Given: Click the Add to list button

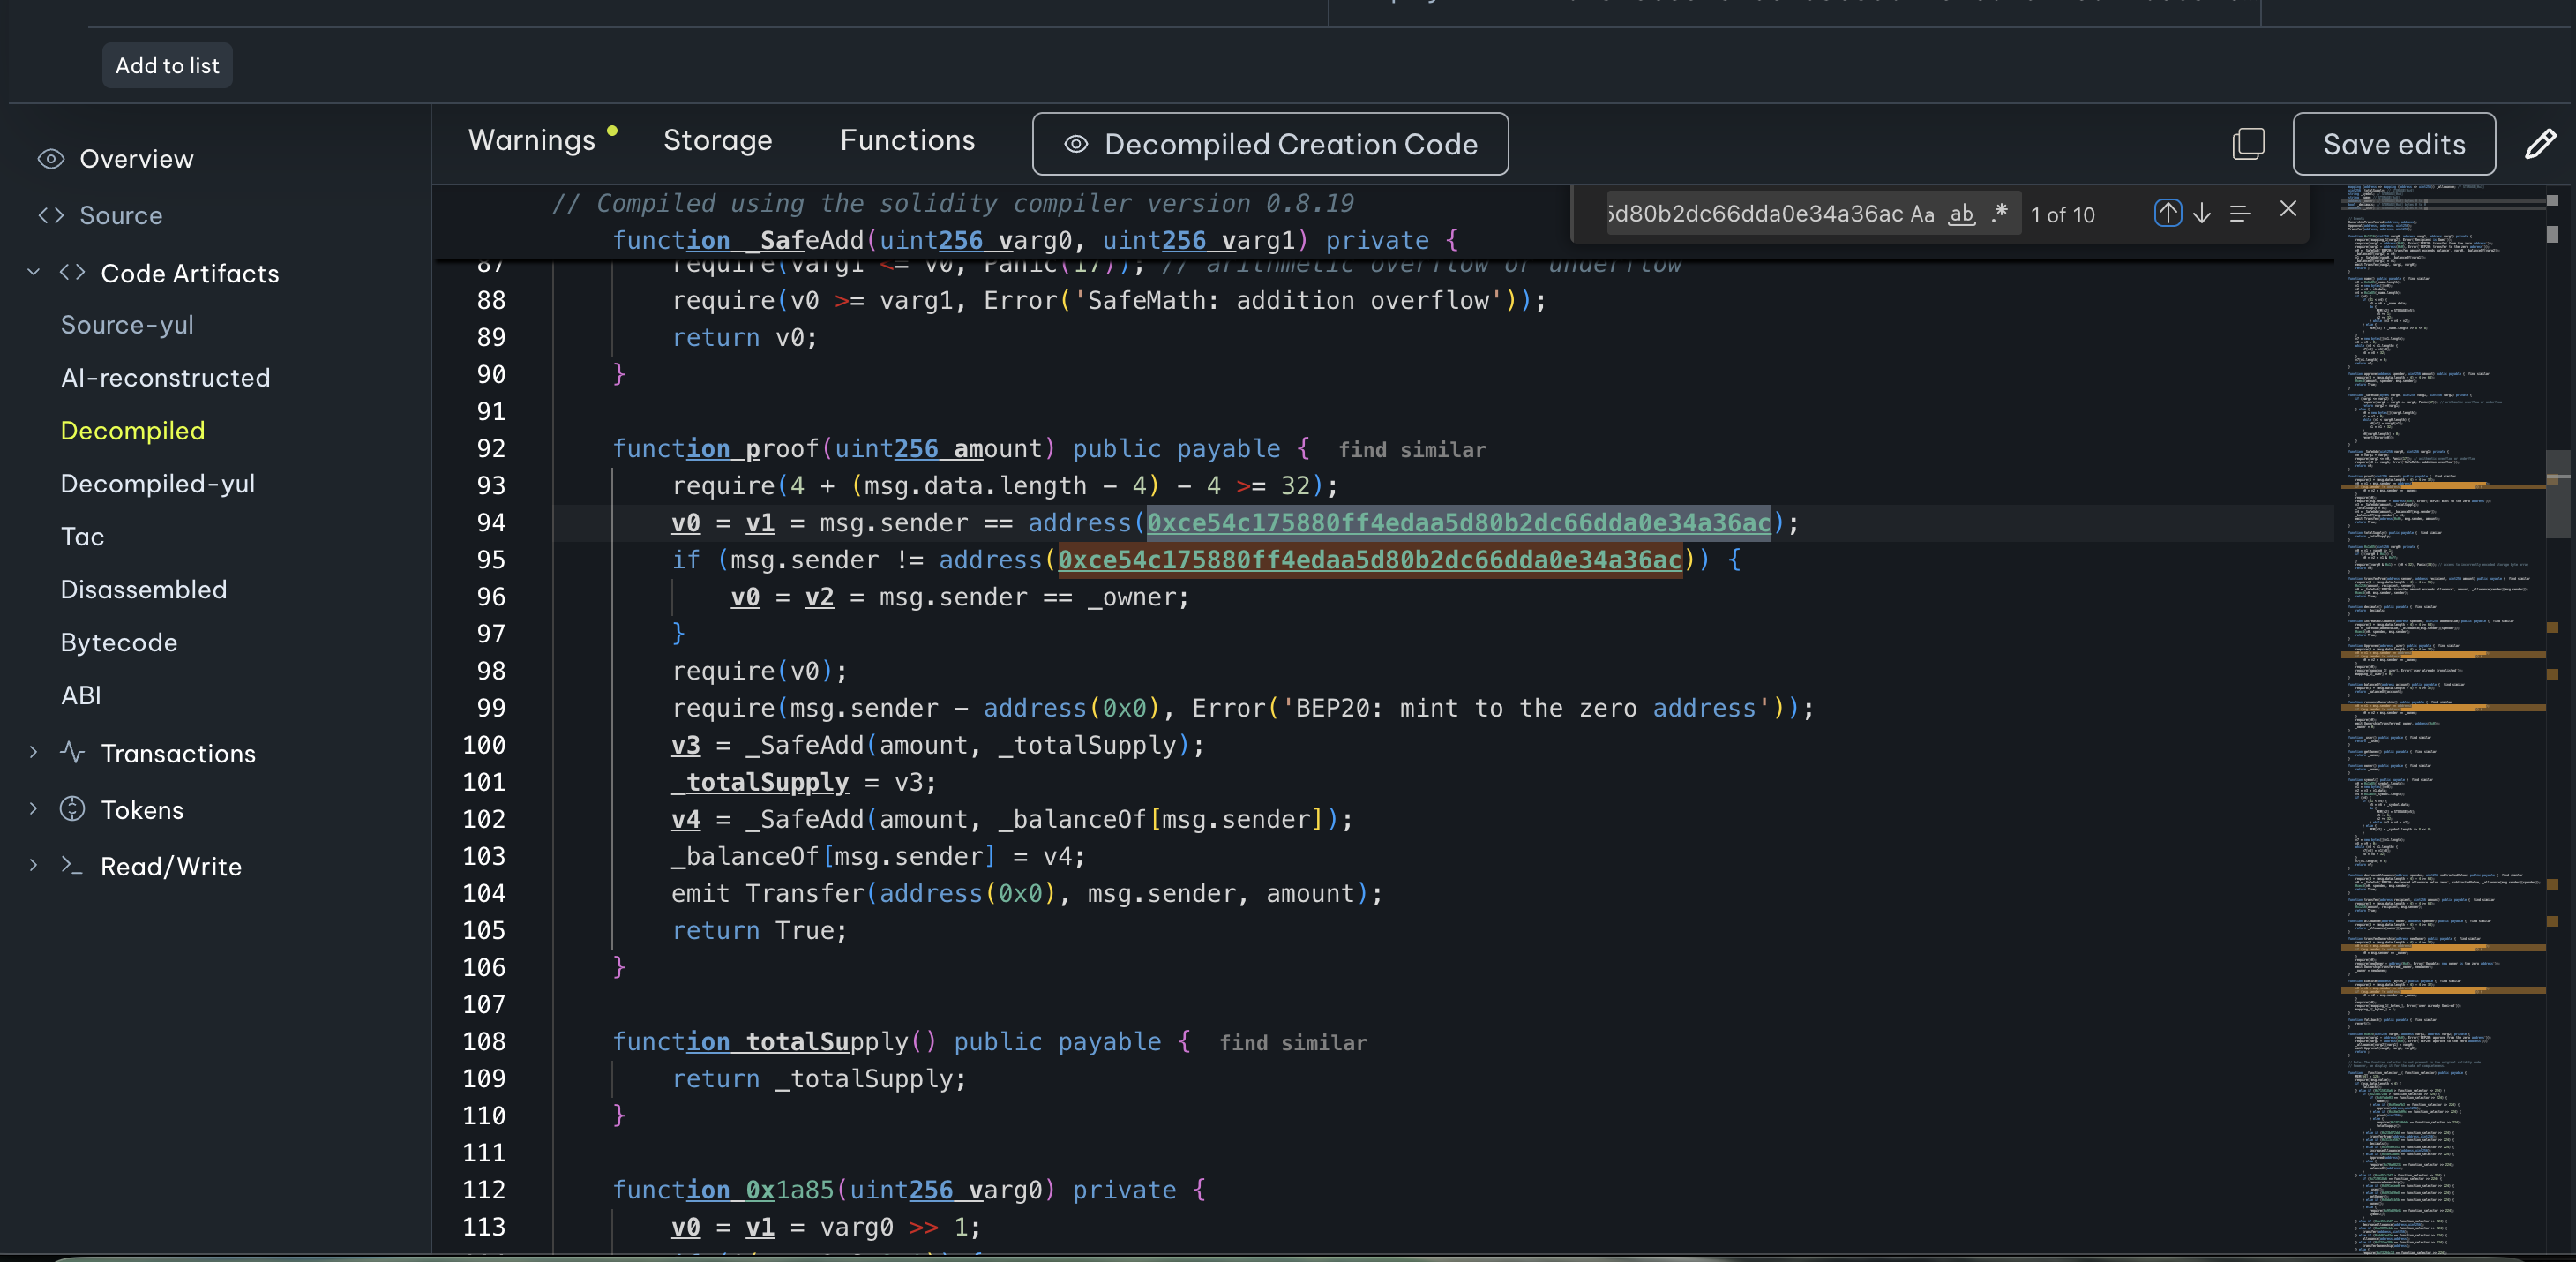Looking at the screenshot, I should coord(167,65).
